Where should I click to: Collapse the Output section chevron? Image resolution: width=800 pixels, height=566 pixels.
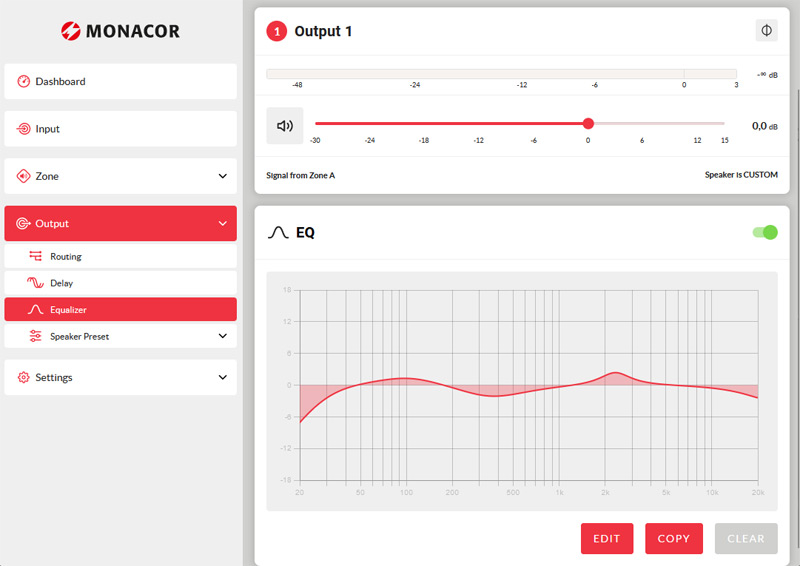pos(222,223)
